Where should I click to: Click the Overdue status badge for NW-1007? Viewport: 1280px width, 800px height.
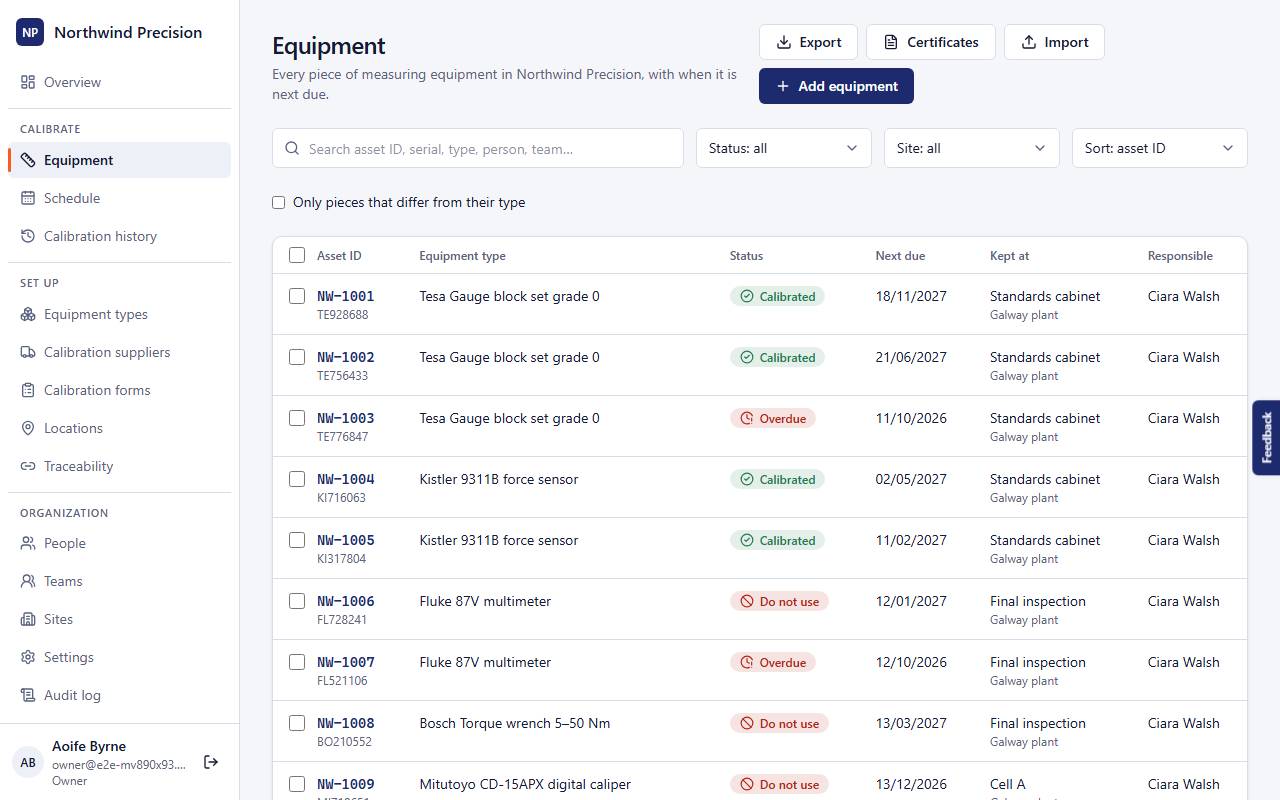tap(773, 662)
